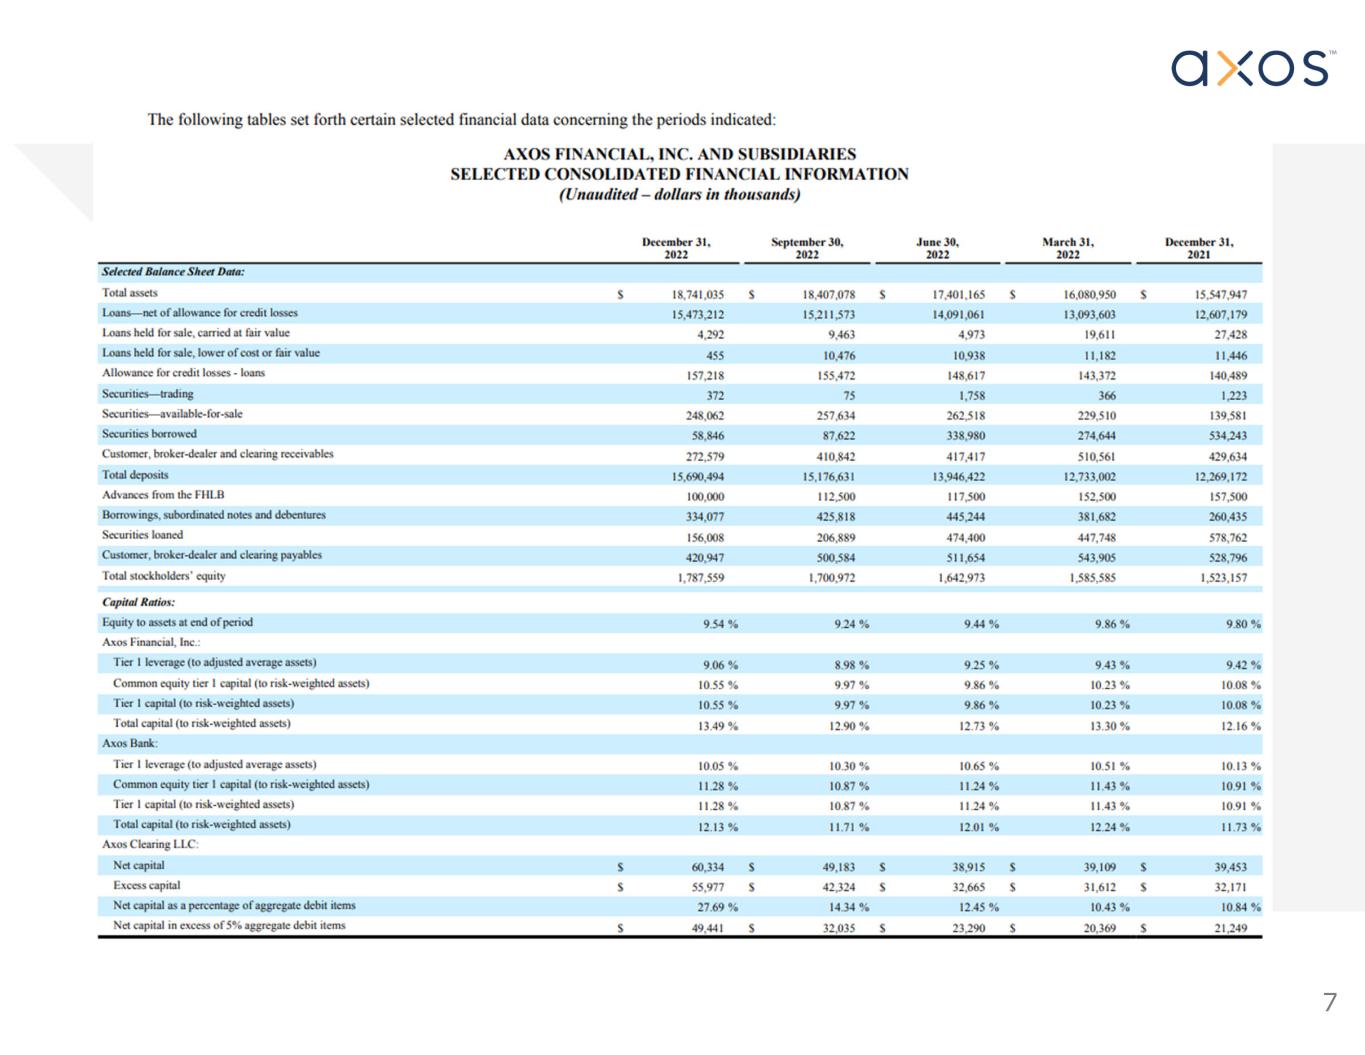Viewport: 1365px width, 1055px height.
Task: Select FHLB advances value 100,000
Action: pos(705,497)
